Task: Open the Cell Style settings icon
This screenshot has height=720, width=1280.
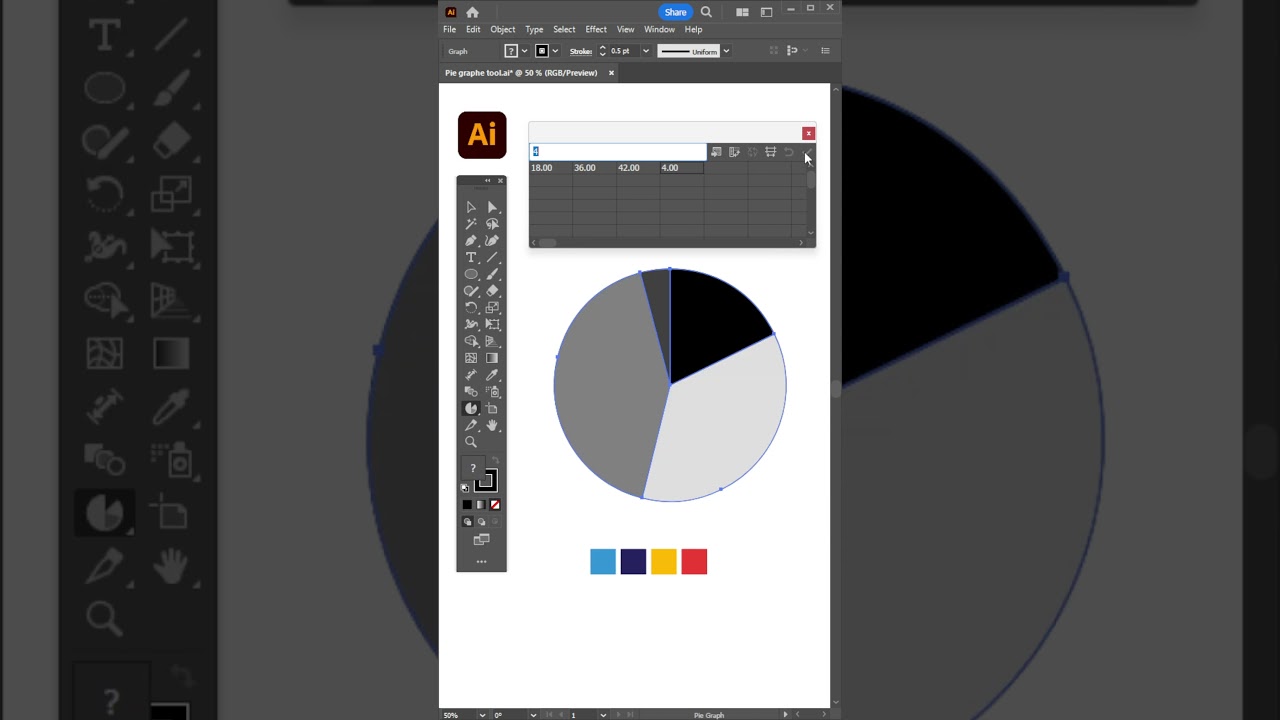Action: point(770,152)
